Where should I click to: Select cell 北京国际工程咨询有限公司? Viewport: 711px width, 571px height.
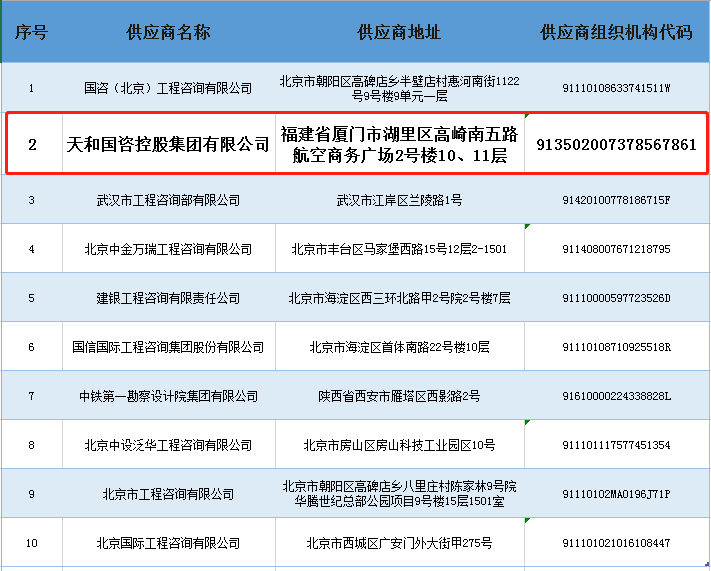point(169,543)
